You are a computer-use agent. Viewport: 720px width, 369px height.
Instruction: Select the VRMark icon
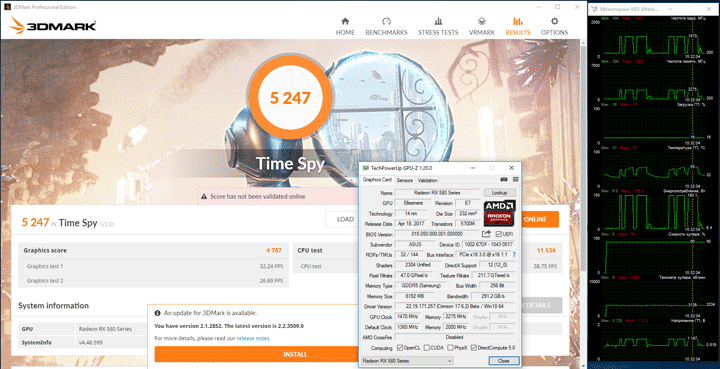pyautogui.click(x=482, y=22)
